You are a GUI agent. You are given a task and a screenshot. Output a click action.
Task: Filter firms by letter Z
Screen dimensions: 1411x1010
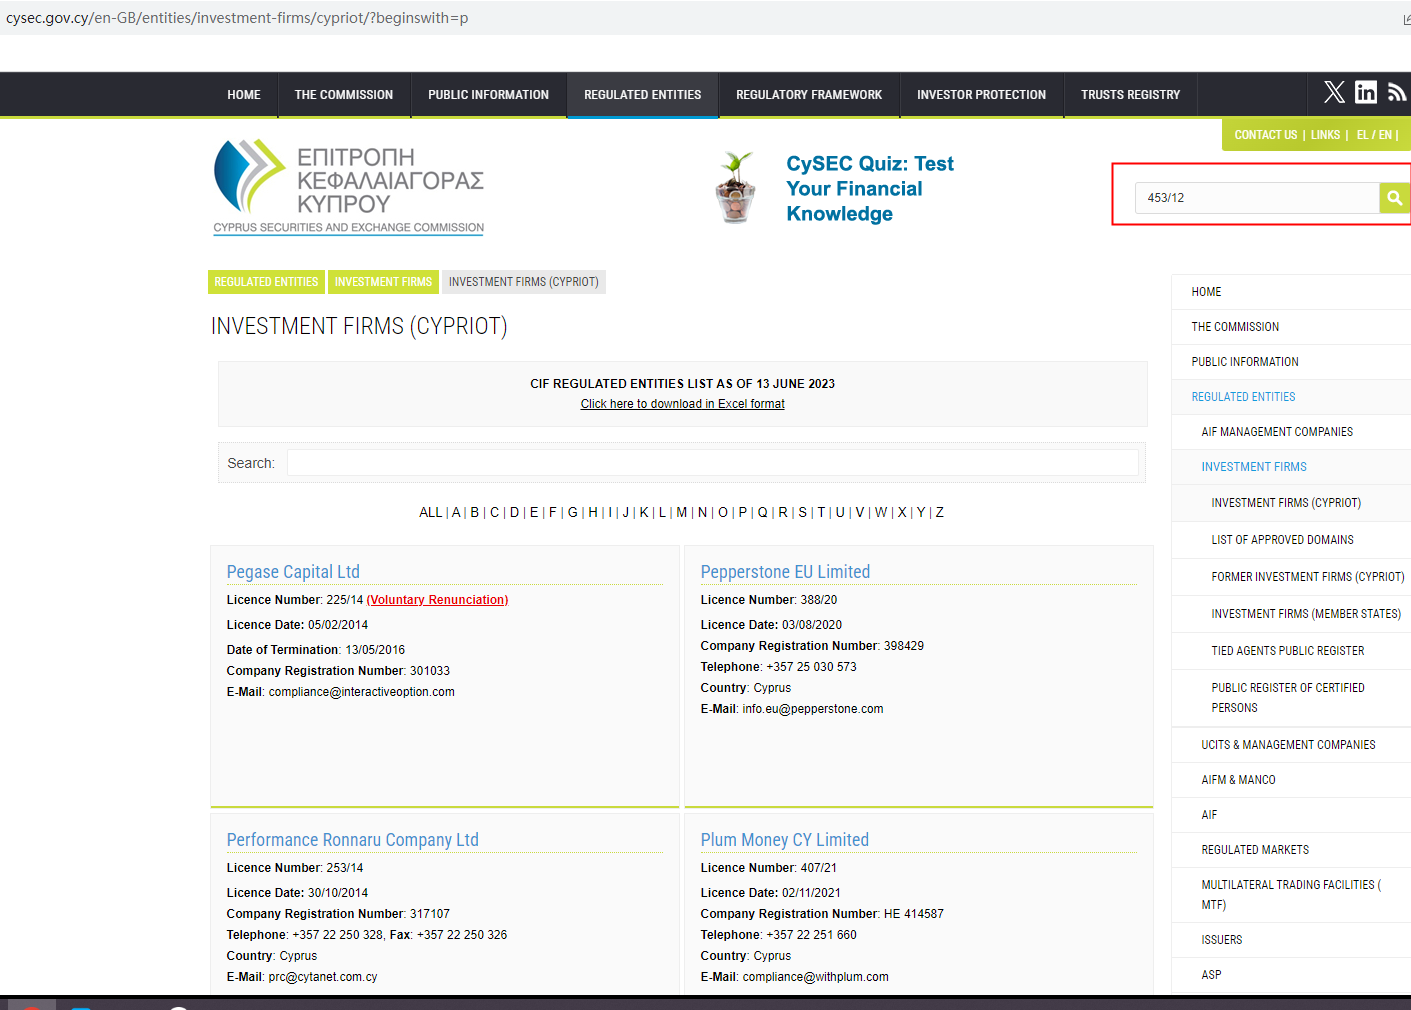939,512
